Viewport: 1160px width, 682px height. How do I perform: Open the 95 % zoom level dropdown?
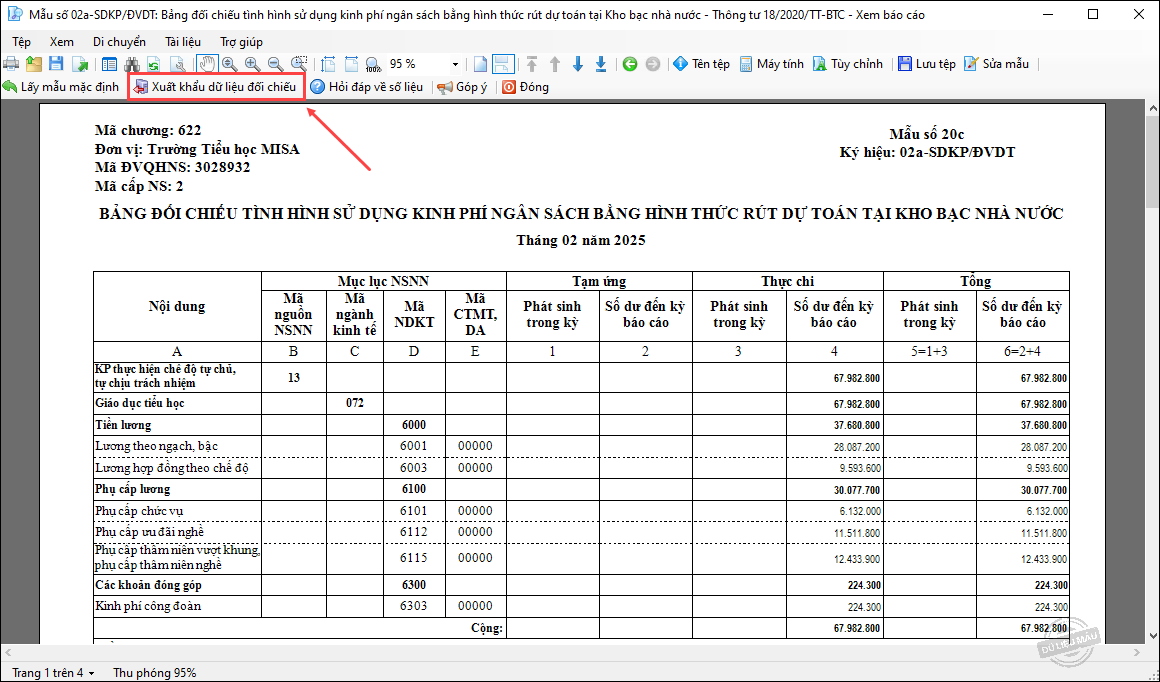455,64
